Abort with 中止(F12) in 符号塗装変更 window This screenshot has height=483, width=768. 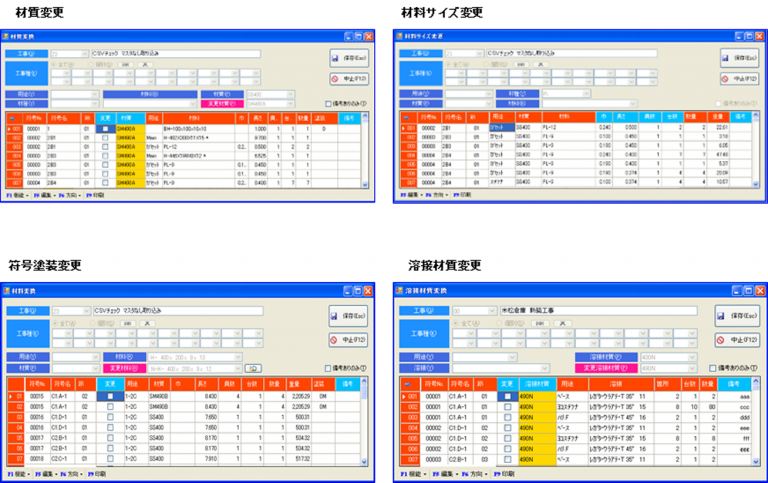[348, 340]
